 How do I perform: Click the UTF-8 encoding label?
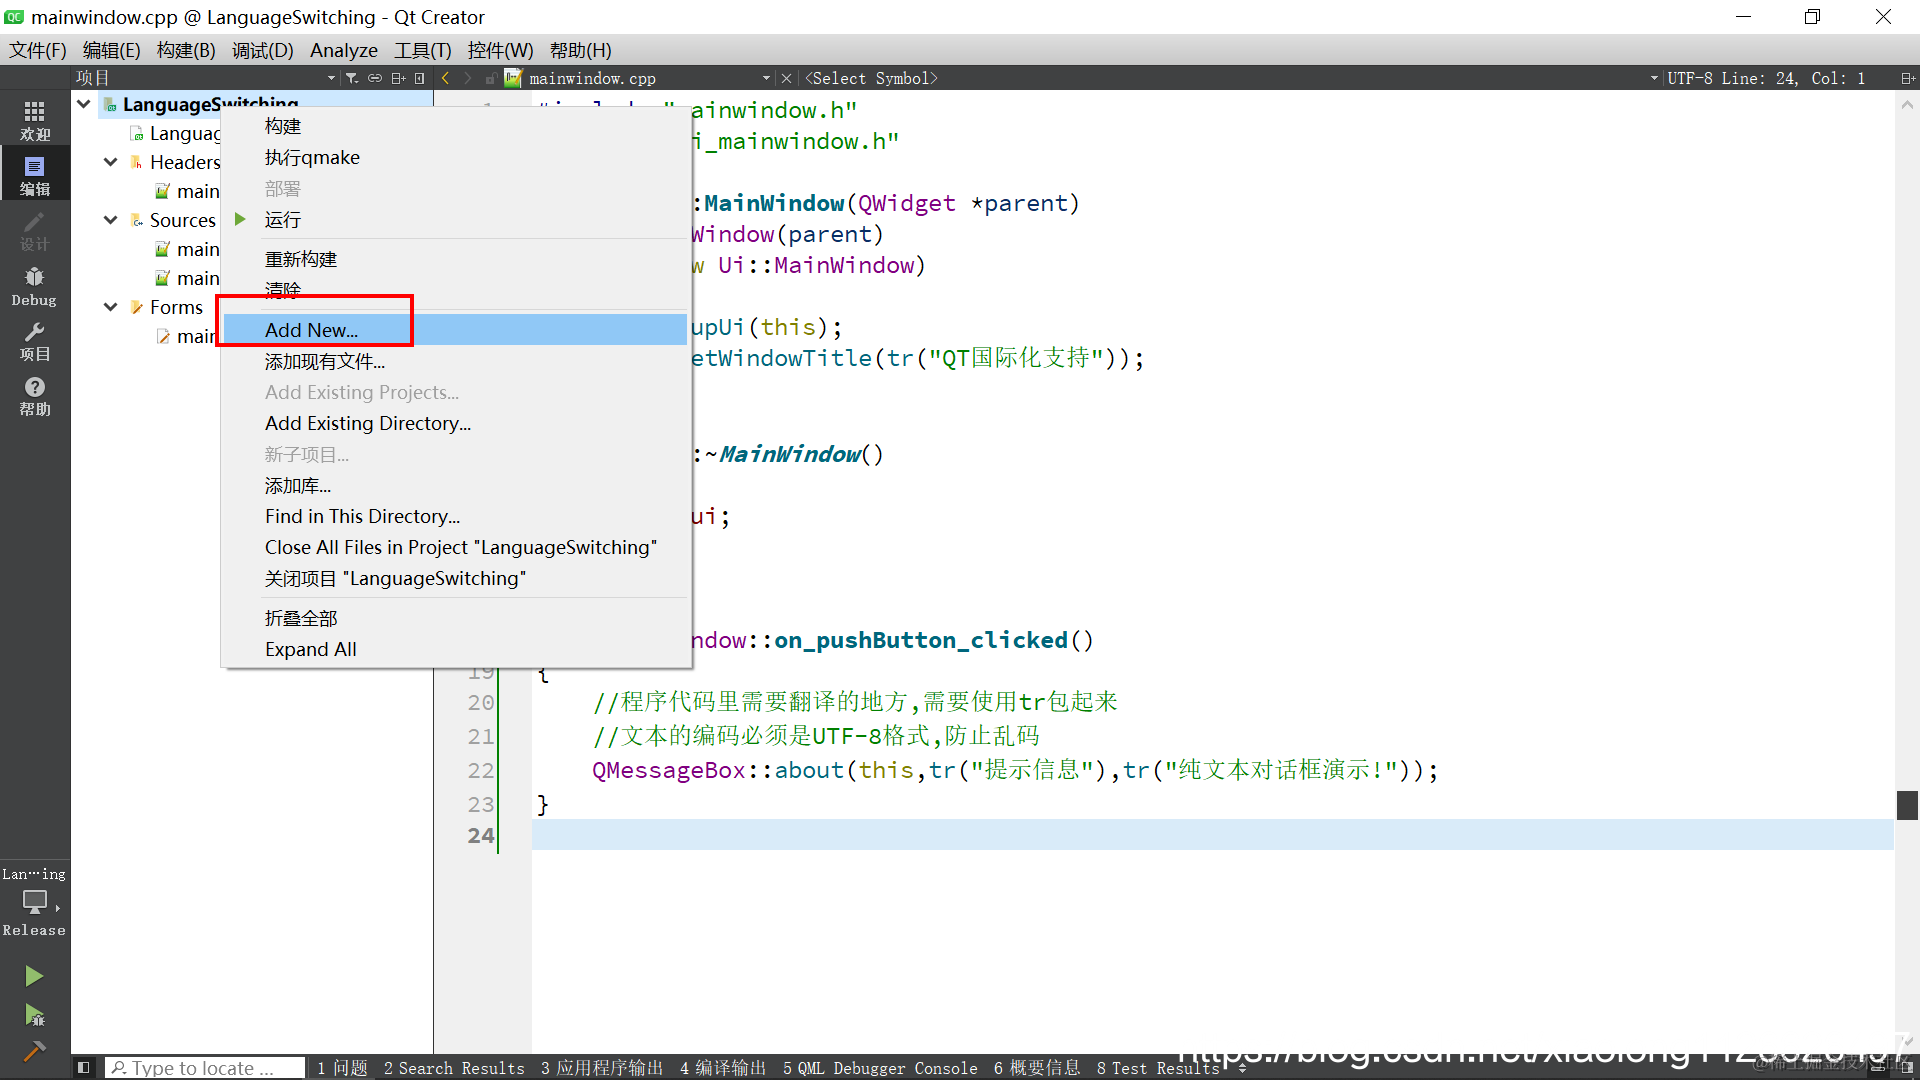pyautogui.click(x=1689, y=78)
